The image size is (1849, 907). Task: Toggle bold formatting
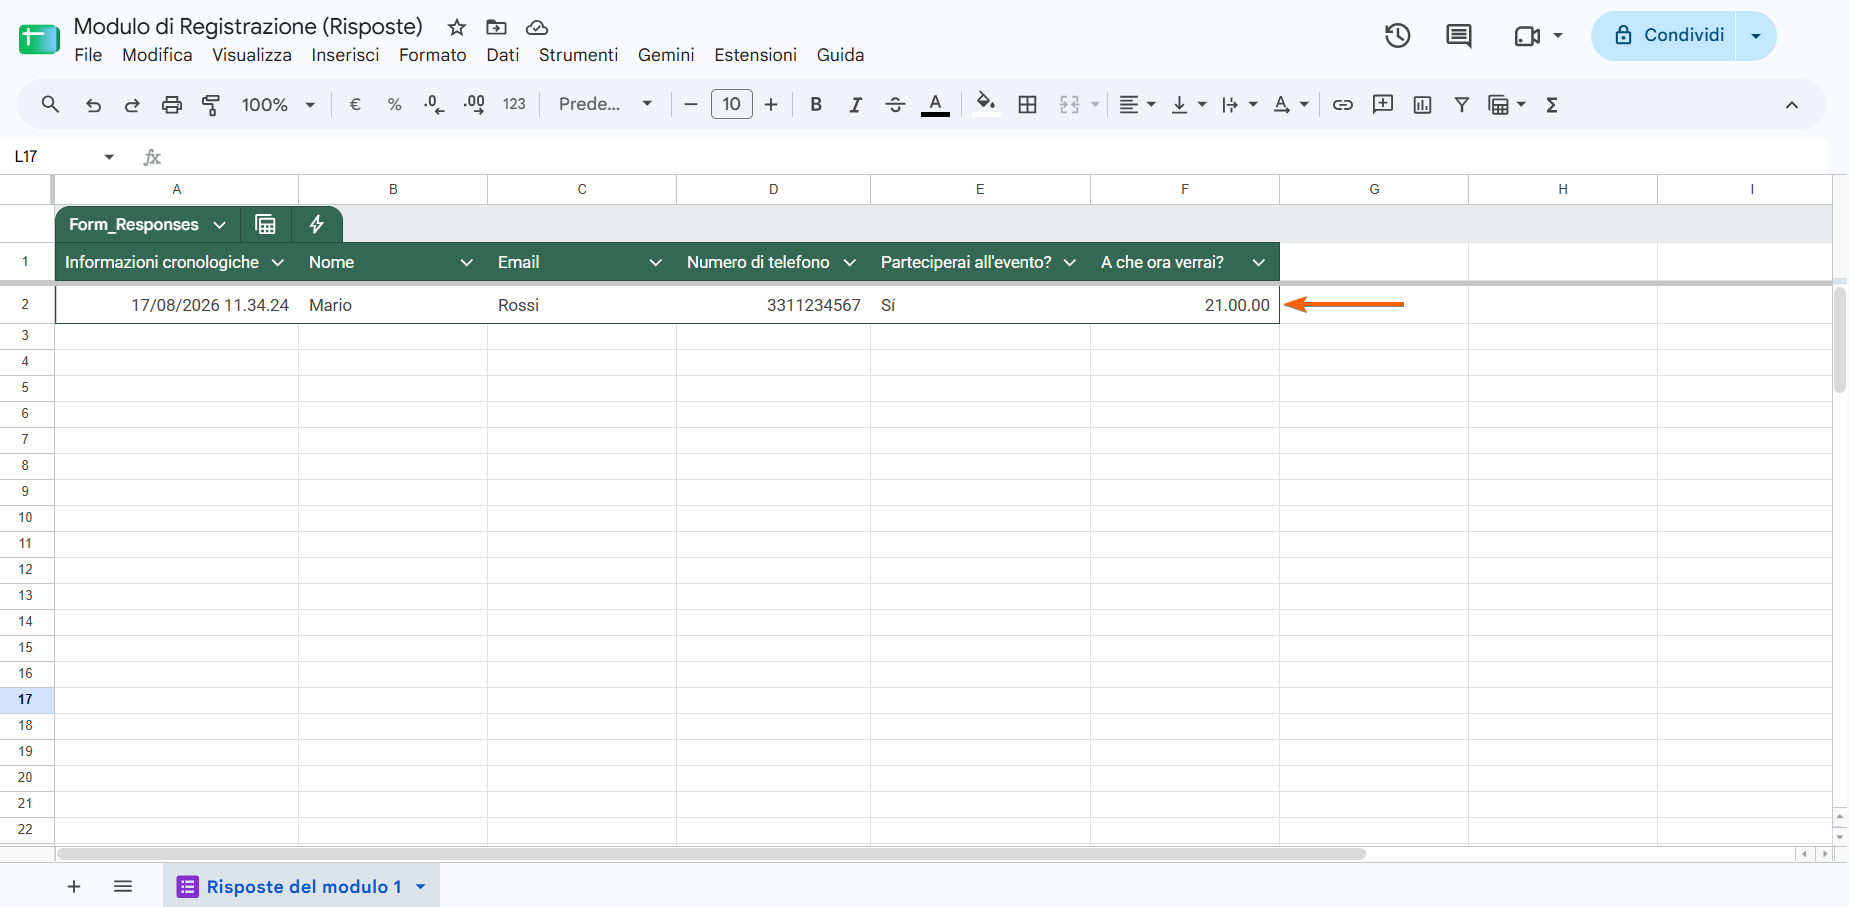(816, 104)
